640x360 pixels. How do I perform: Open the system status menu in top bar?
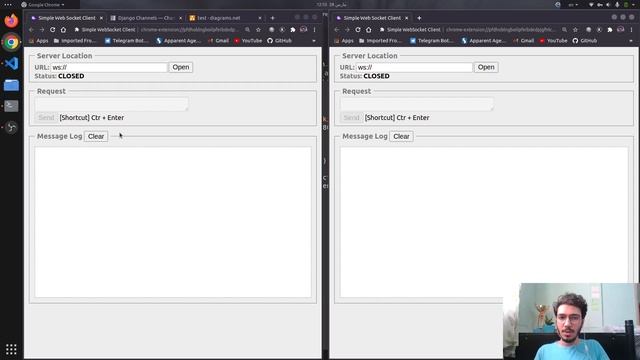(612, 4)
